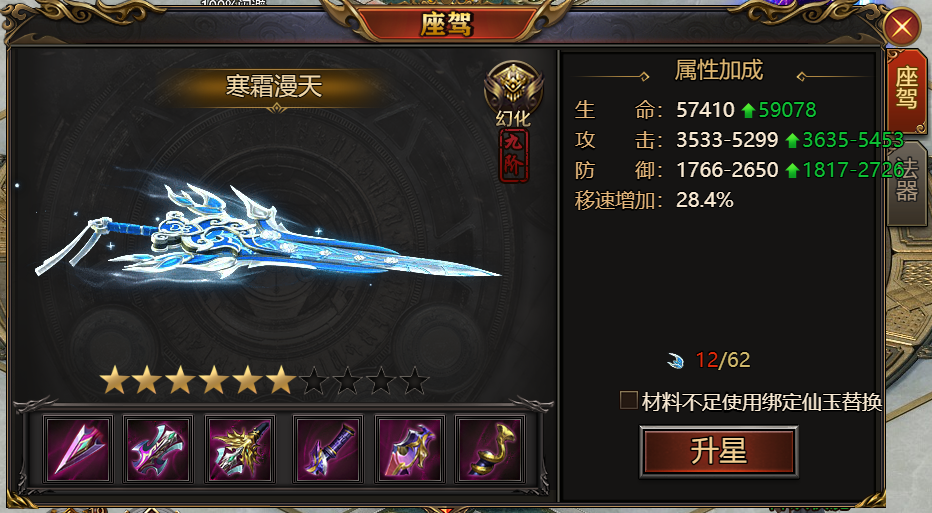Click the sixth gold star
Screen dimensions: 932x513
tap(281, 380)
